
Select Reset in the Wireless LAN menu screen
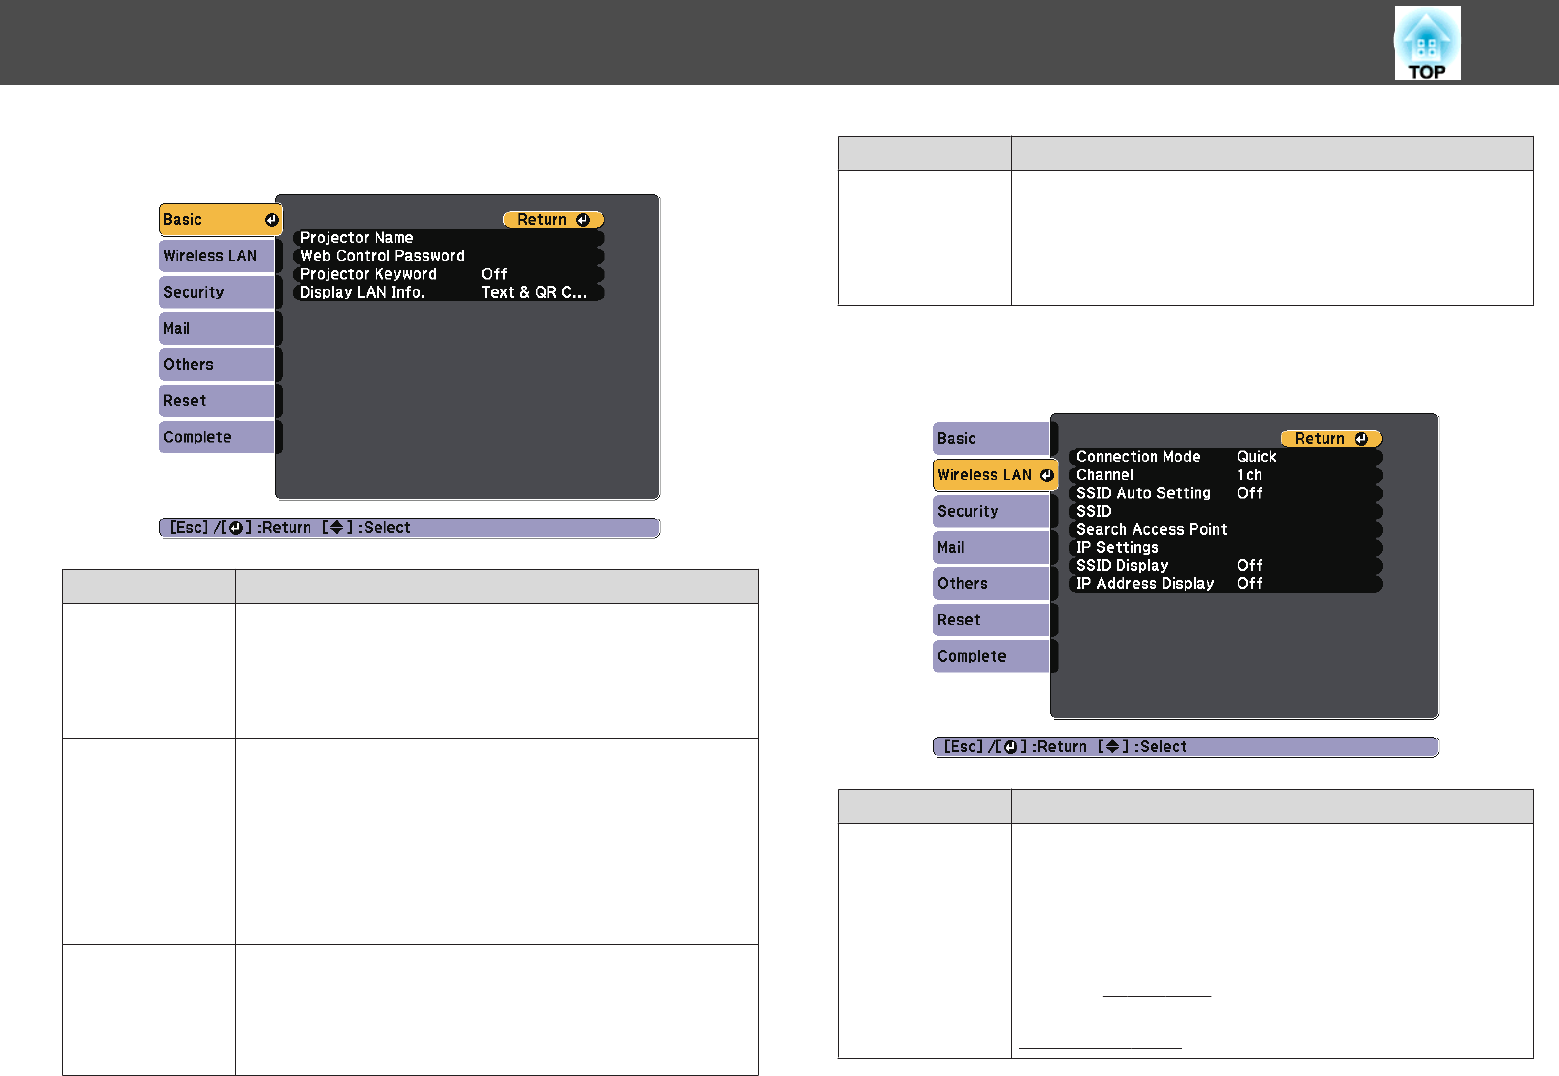point(990,620)
